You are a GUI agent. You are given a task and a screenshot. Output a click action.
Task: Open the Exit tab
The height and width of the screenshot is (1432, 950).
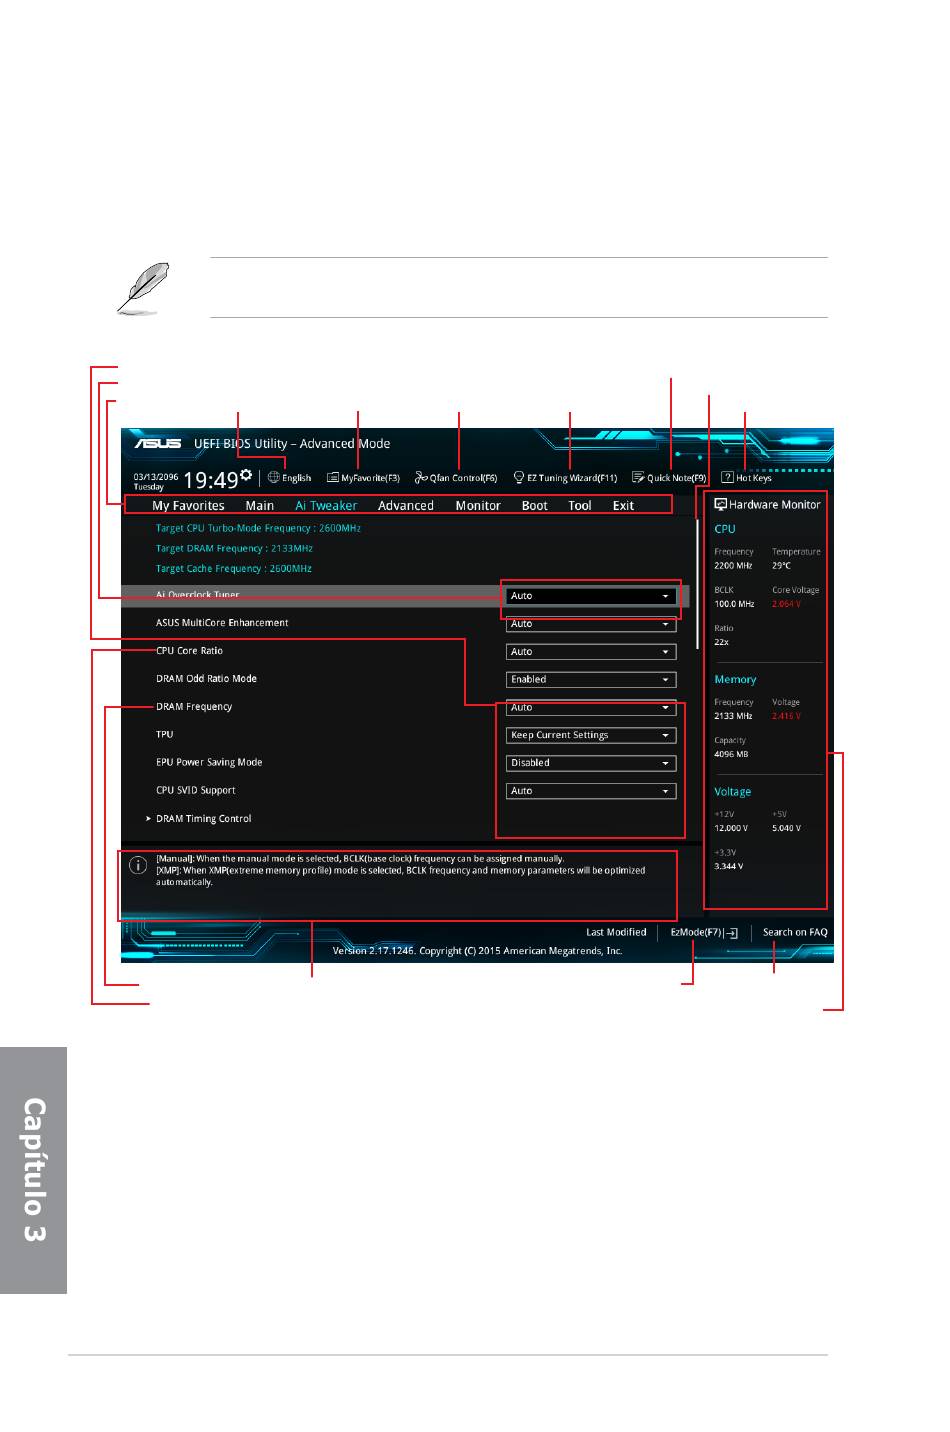[x=623, y=506]
